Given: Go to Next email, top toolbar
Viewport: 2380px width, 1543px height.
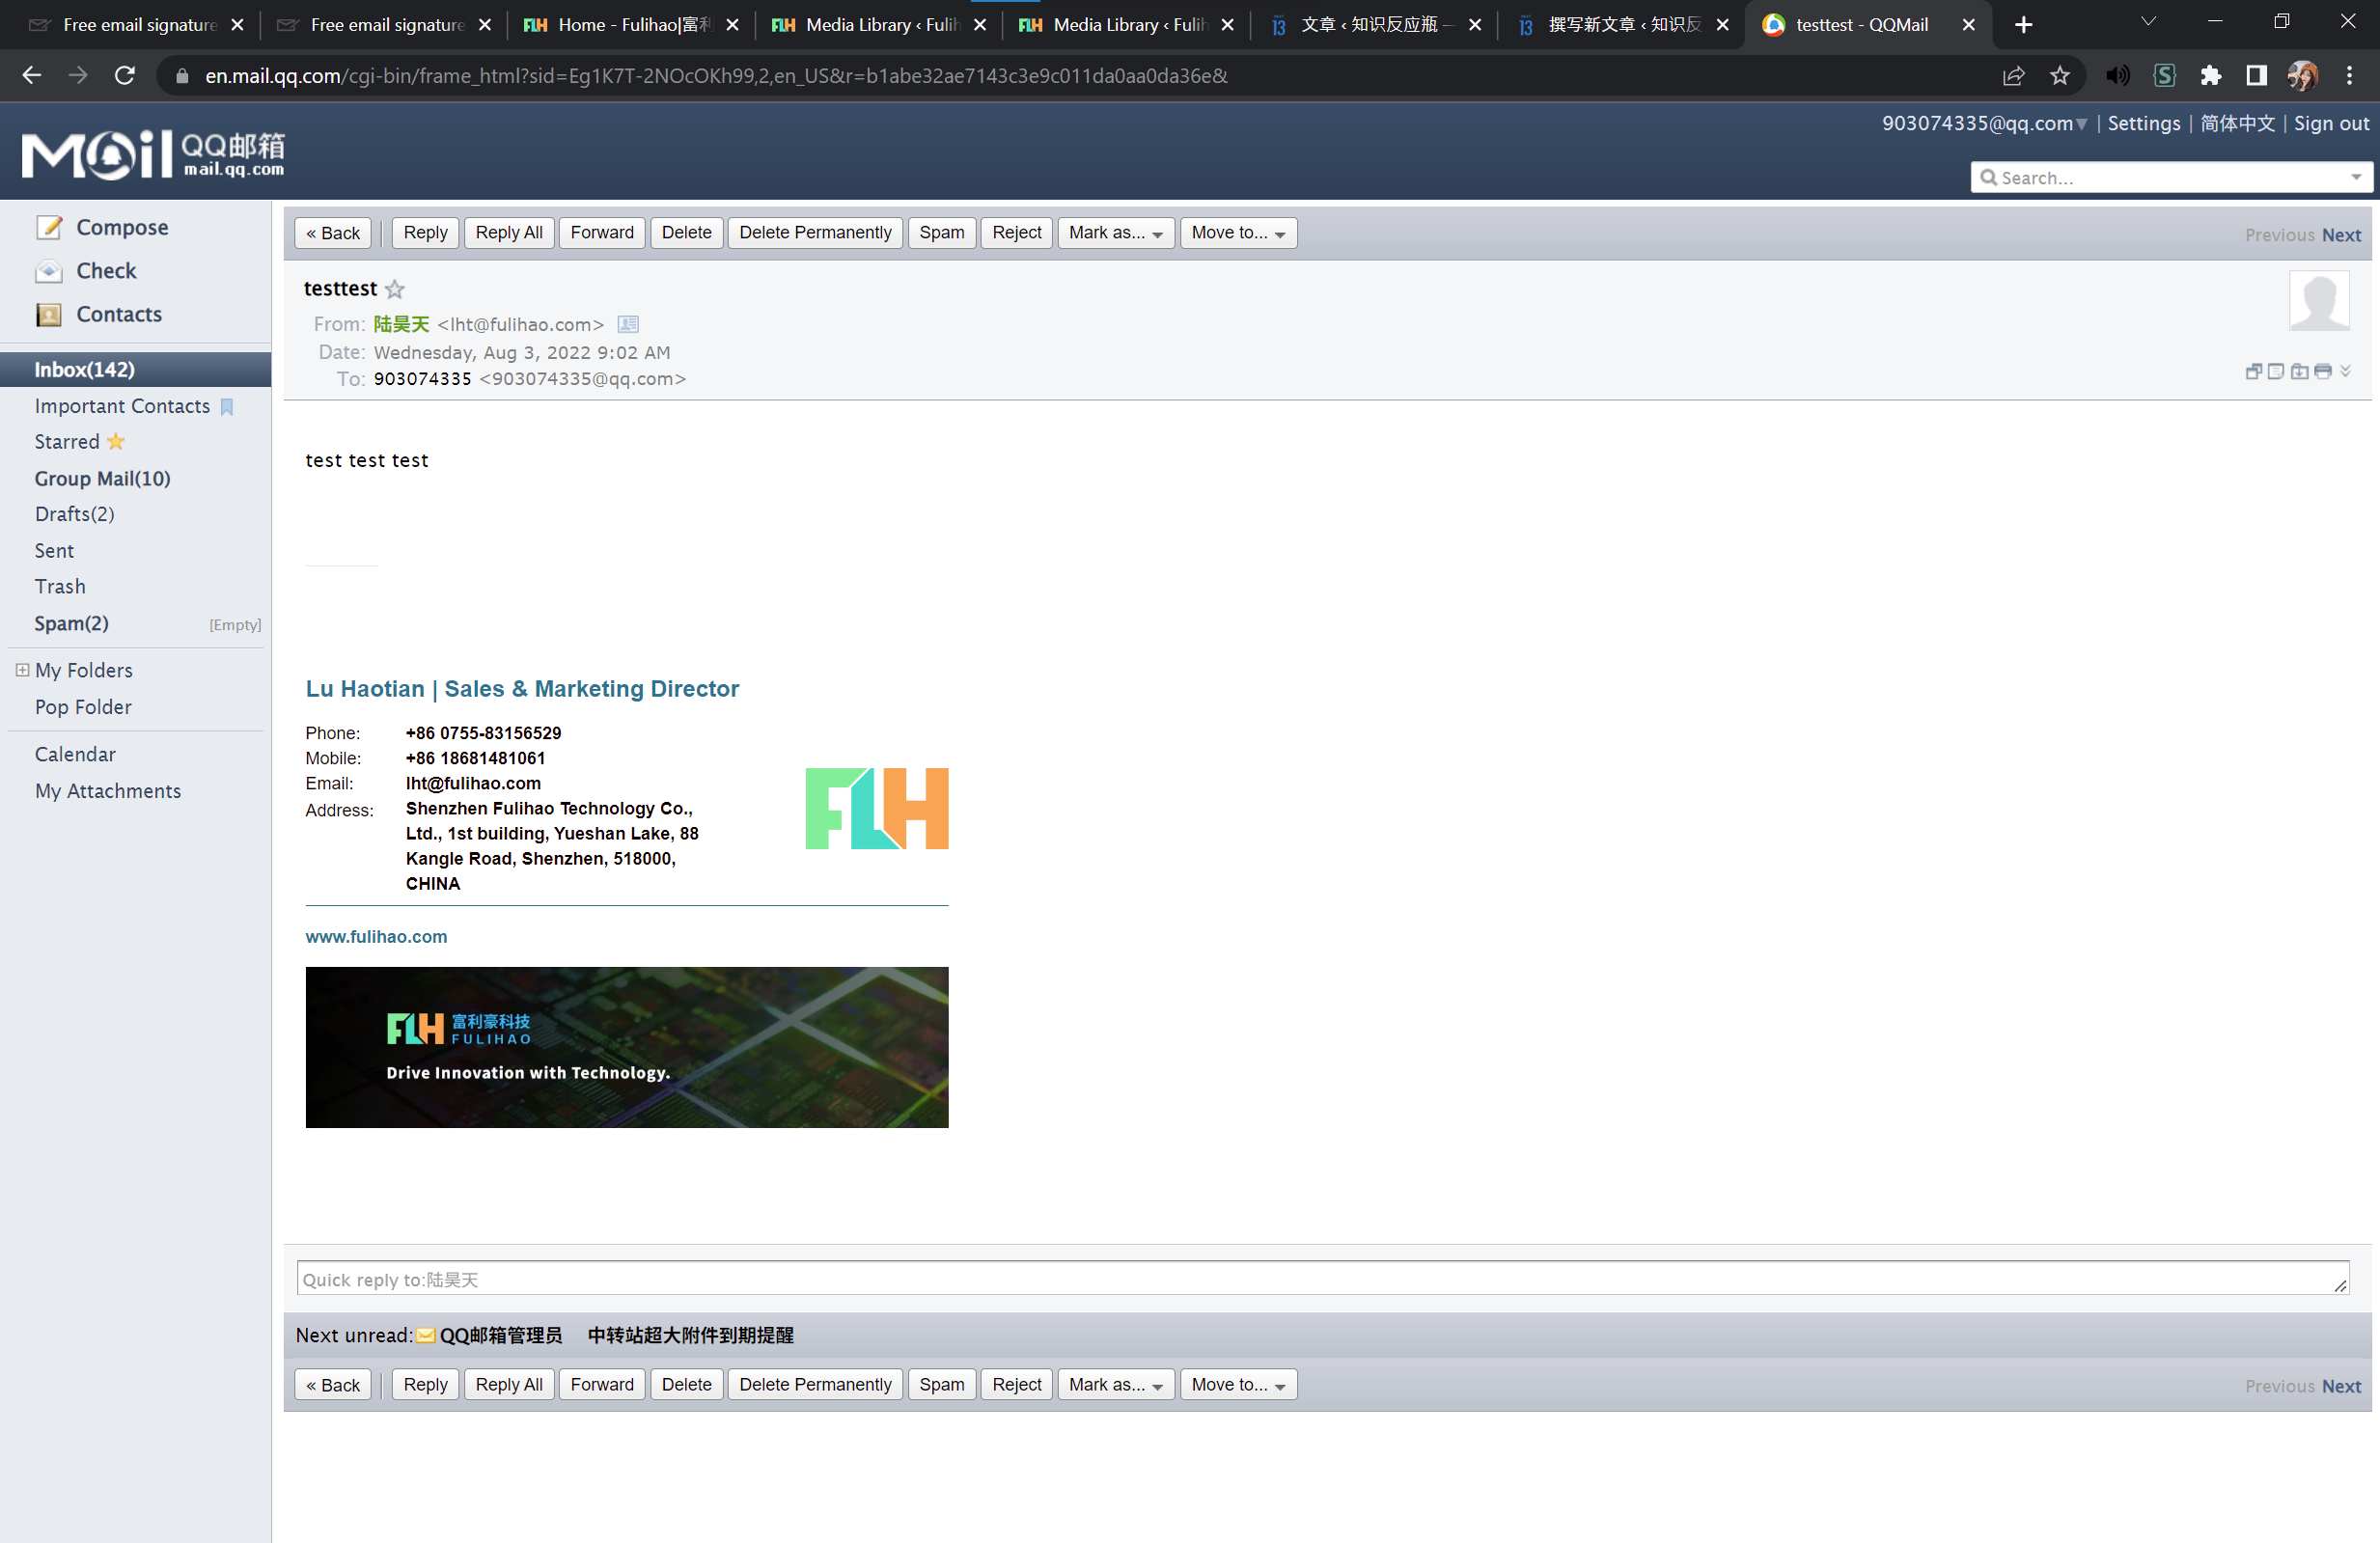Looking at the screenshot, I should [x=2341, y=235].
